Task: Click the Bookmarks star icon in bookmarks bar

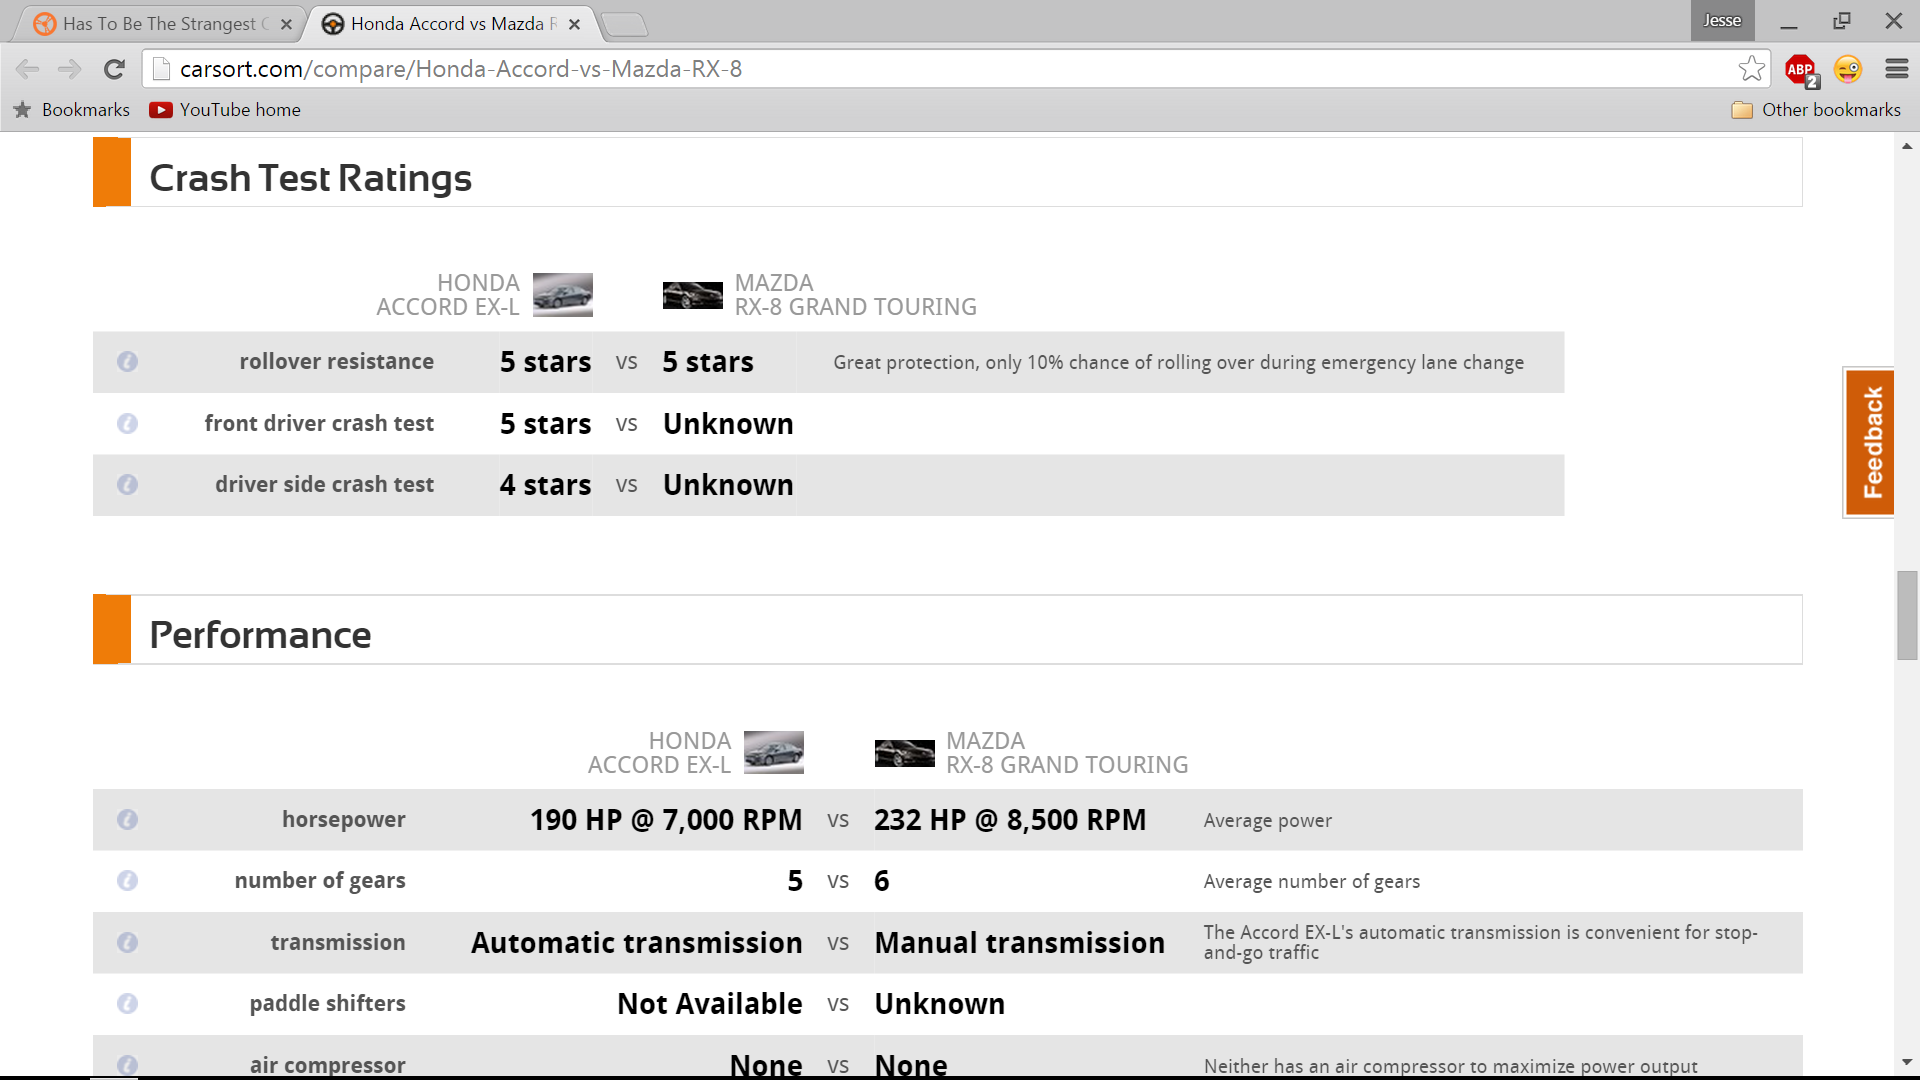Action: [x=22, y=110]
